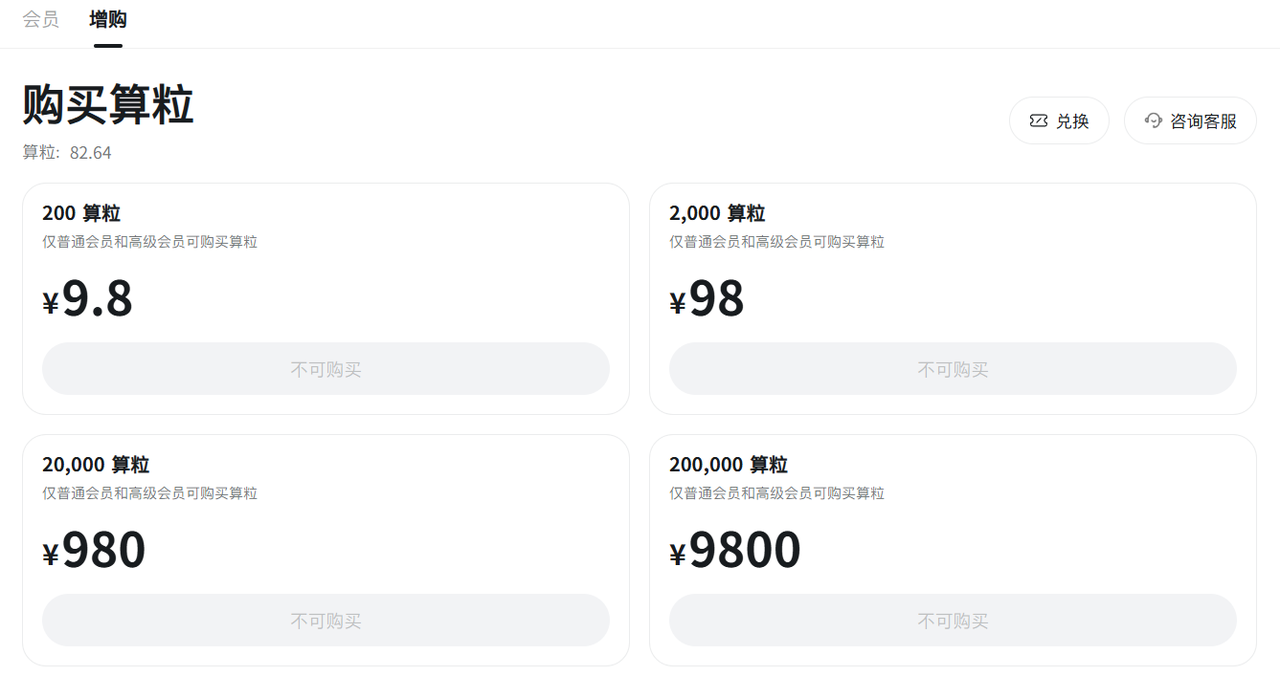This screenshot has height=698, width=1280.
Task: Hit 不可购买 below the ¥9800 price
Action: (952, 620)
